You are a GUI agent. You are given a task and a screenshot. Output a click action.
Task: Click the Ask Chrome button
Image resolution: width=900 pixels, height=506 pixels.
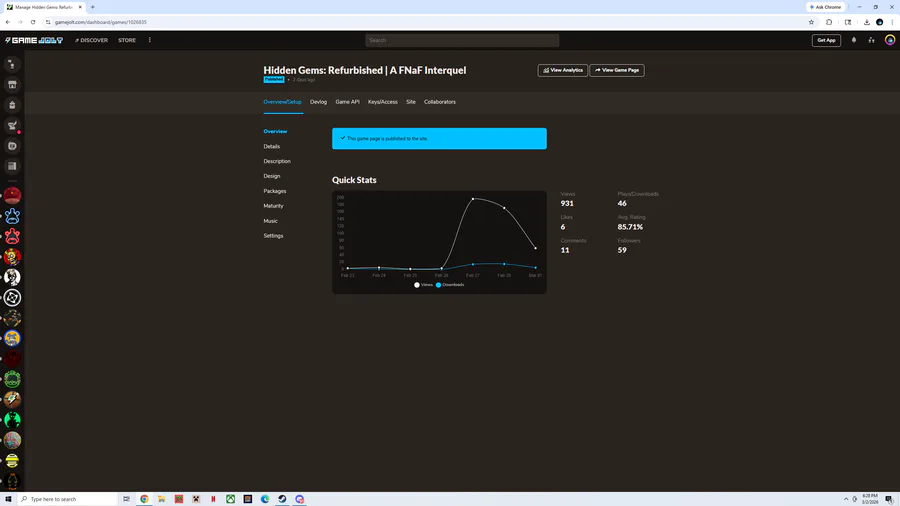tap(825, 7)
